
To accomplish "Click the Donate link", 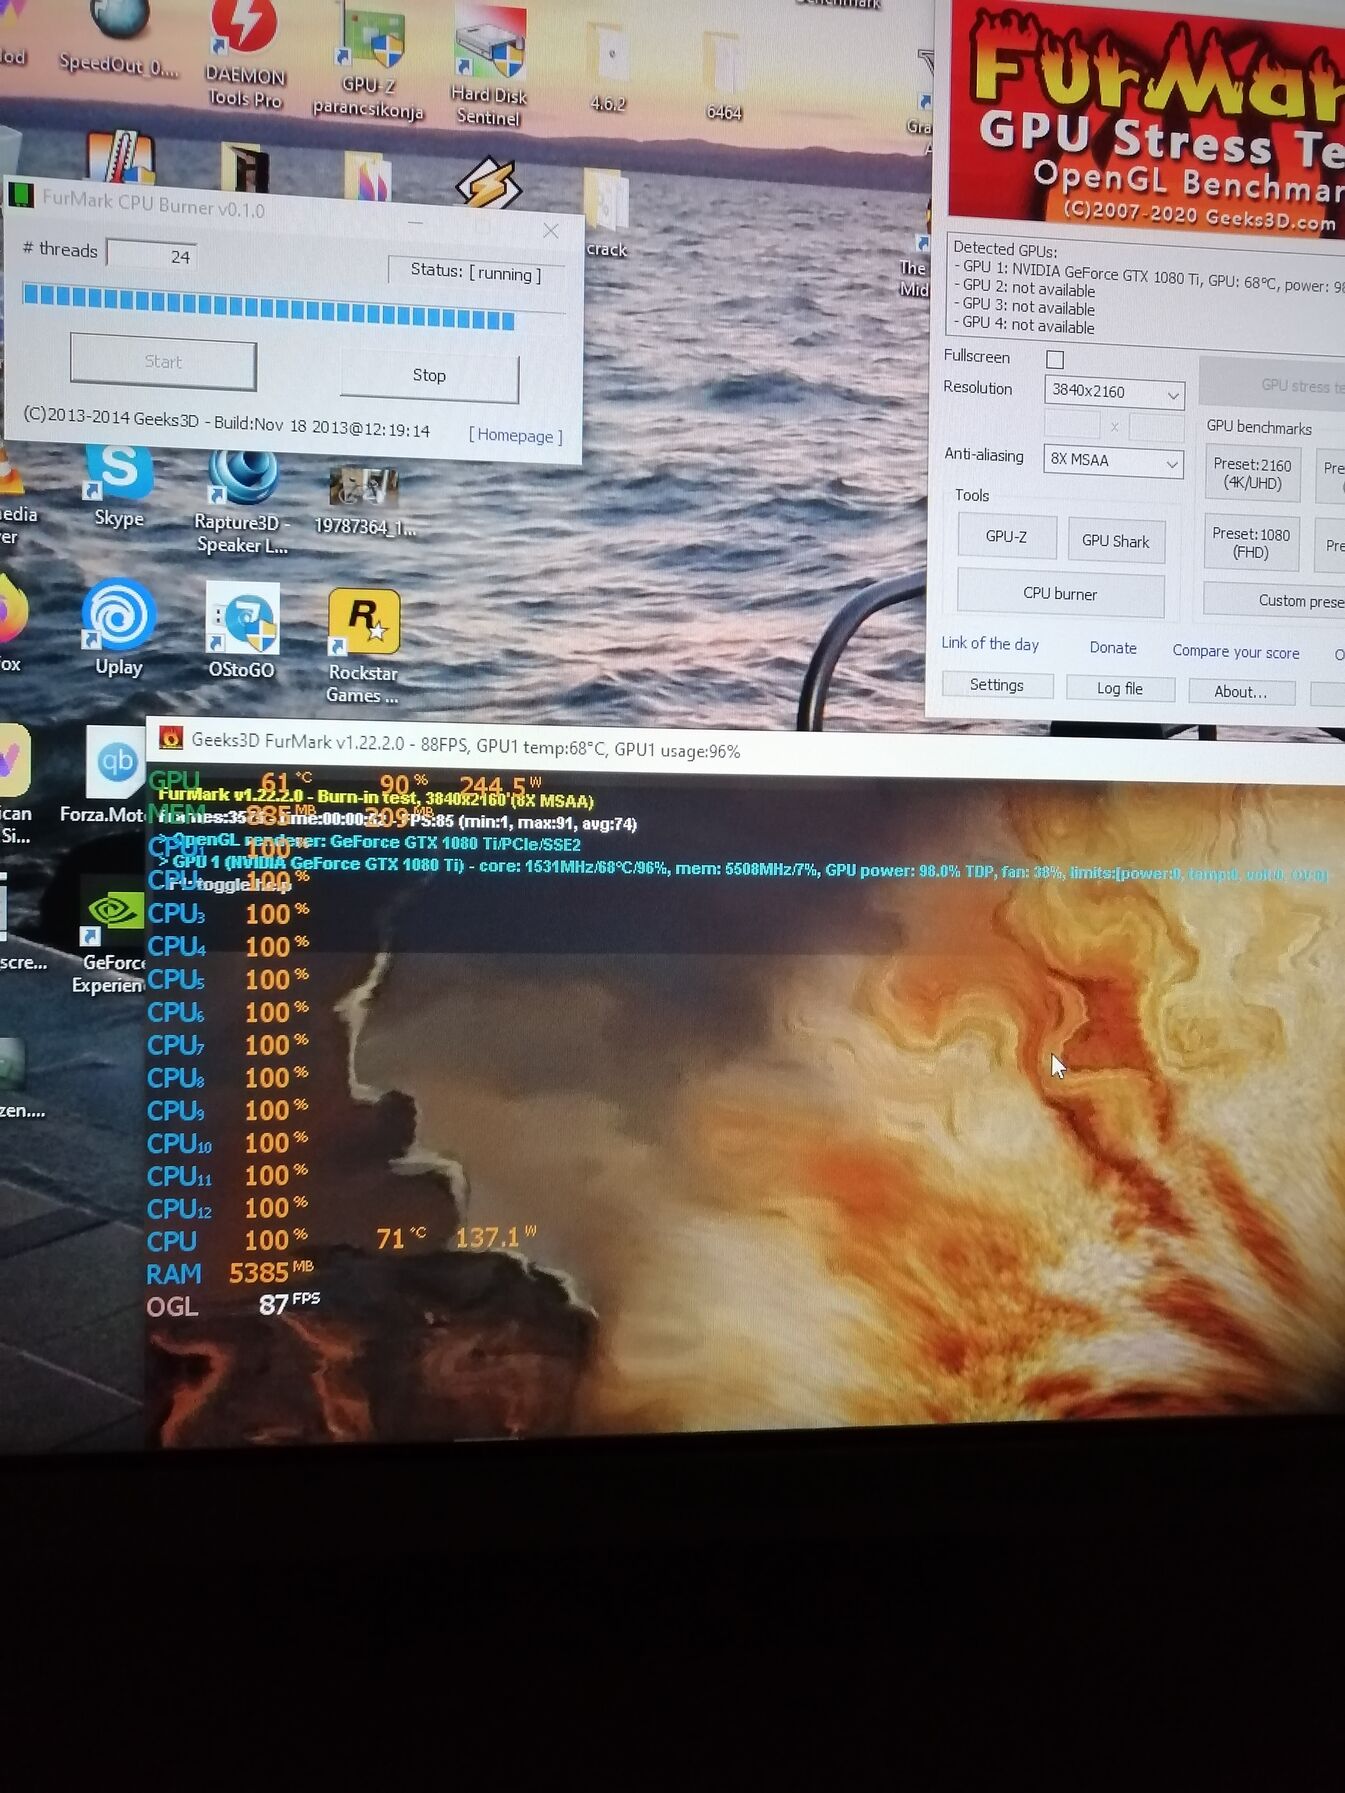I will 1113,648.
